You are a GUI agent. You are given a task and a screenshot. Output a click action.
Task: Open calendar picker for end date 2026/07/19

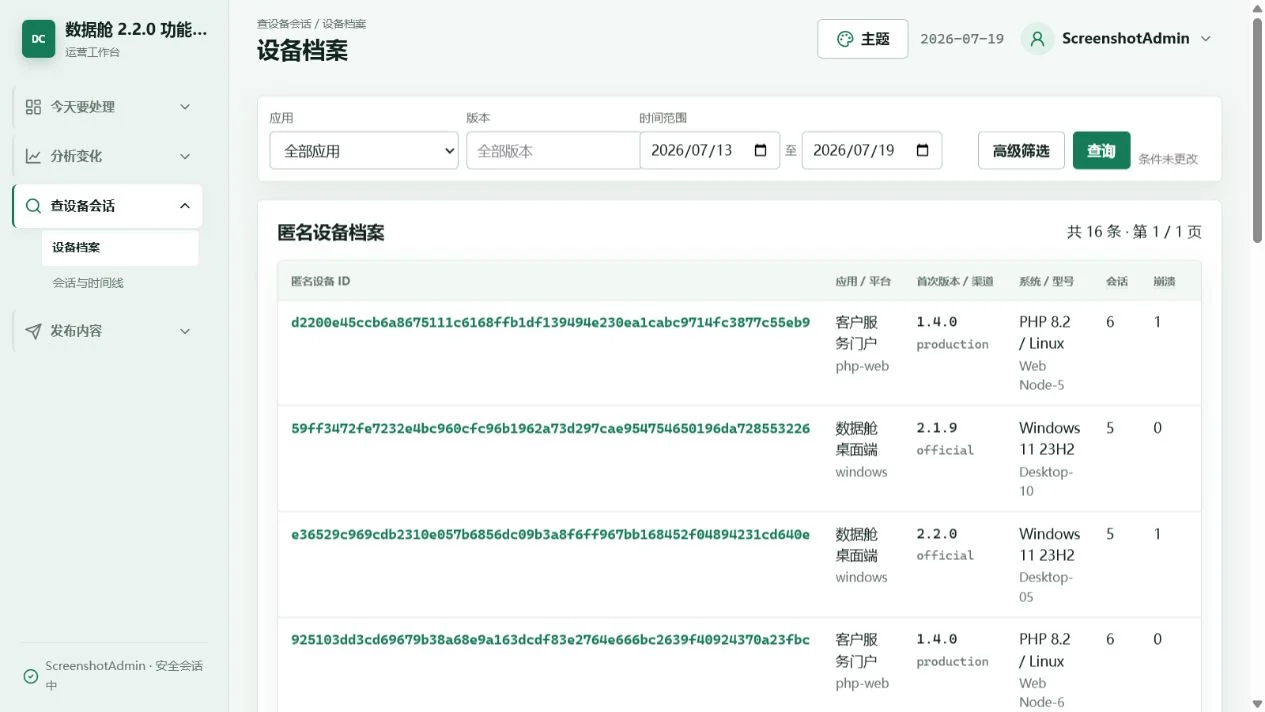click(922, 150)
